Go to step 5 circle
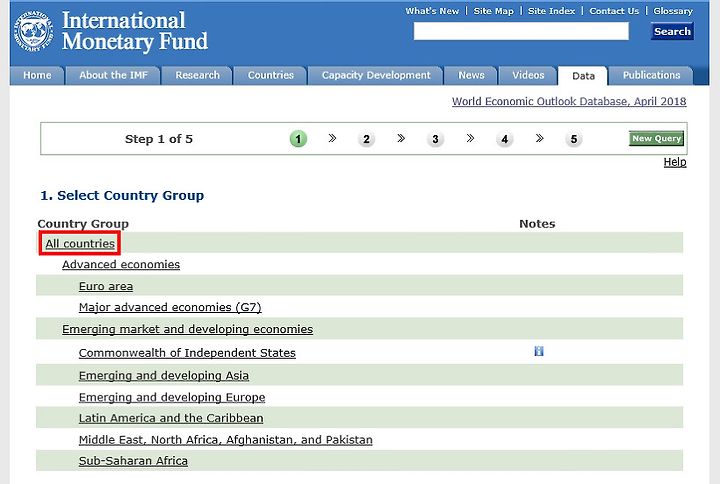 pos(574,139)
